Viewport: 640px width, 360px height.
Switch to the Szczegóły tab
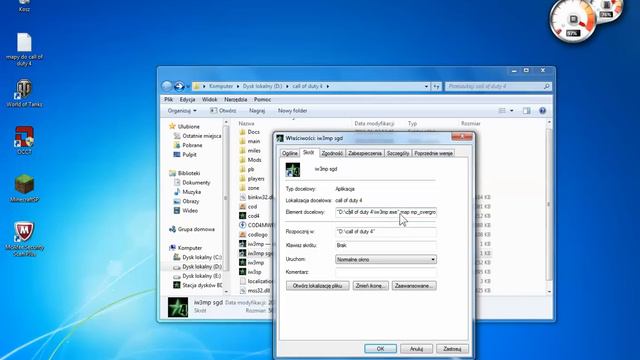[x=398, y=153]
